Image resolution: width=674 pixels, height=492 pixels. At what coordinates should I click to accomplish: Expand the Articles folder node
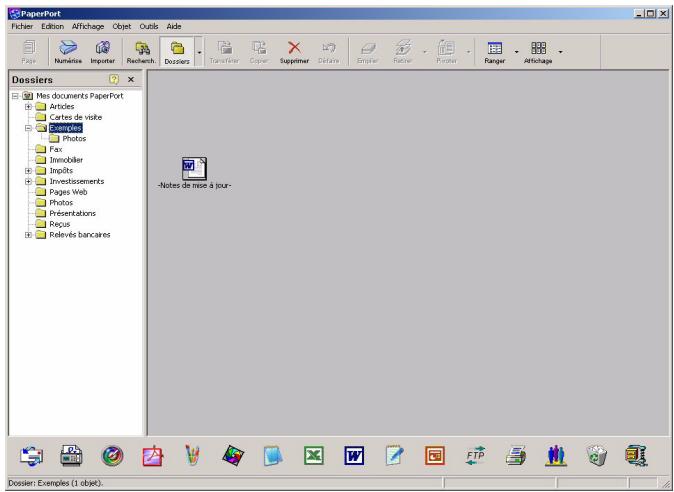pyautogui.click(x=28, y=107)
